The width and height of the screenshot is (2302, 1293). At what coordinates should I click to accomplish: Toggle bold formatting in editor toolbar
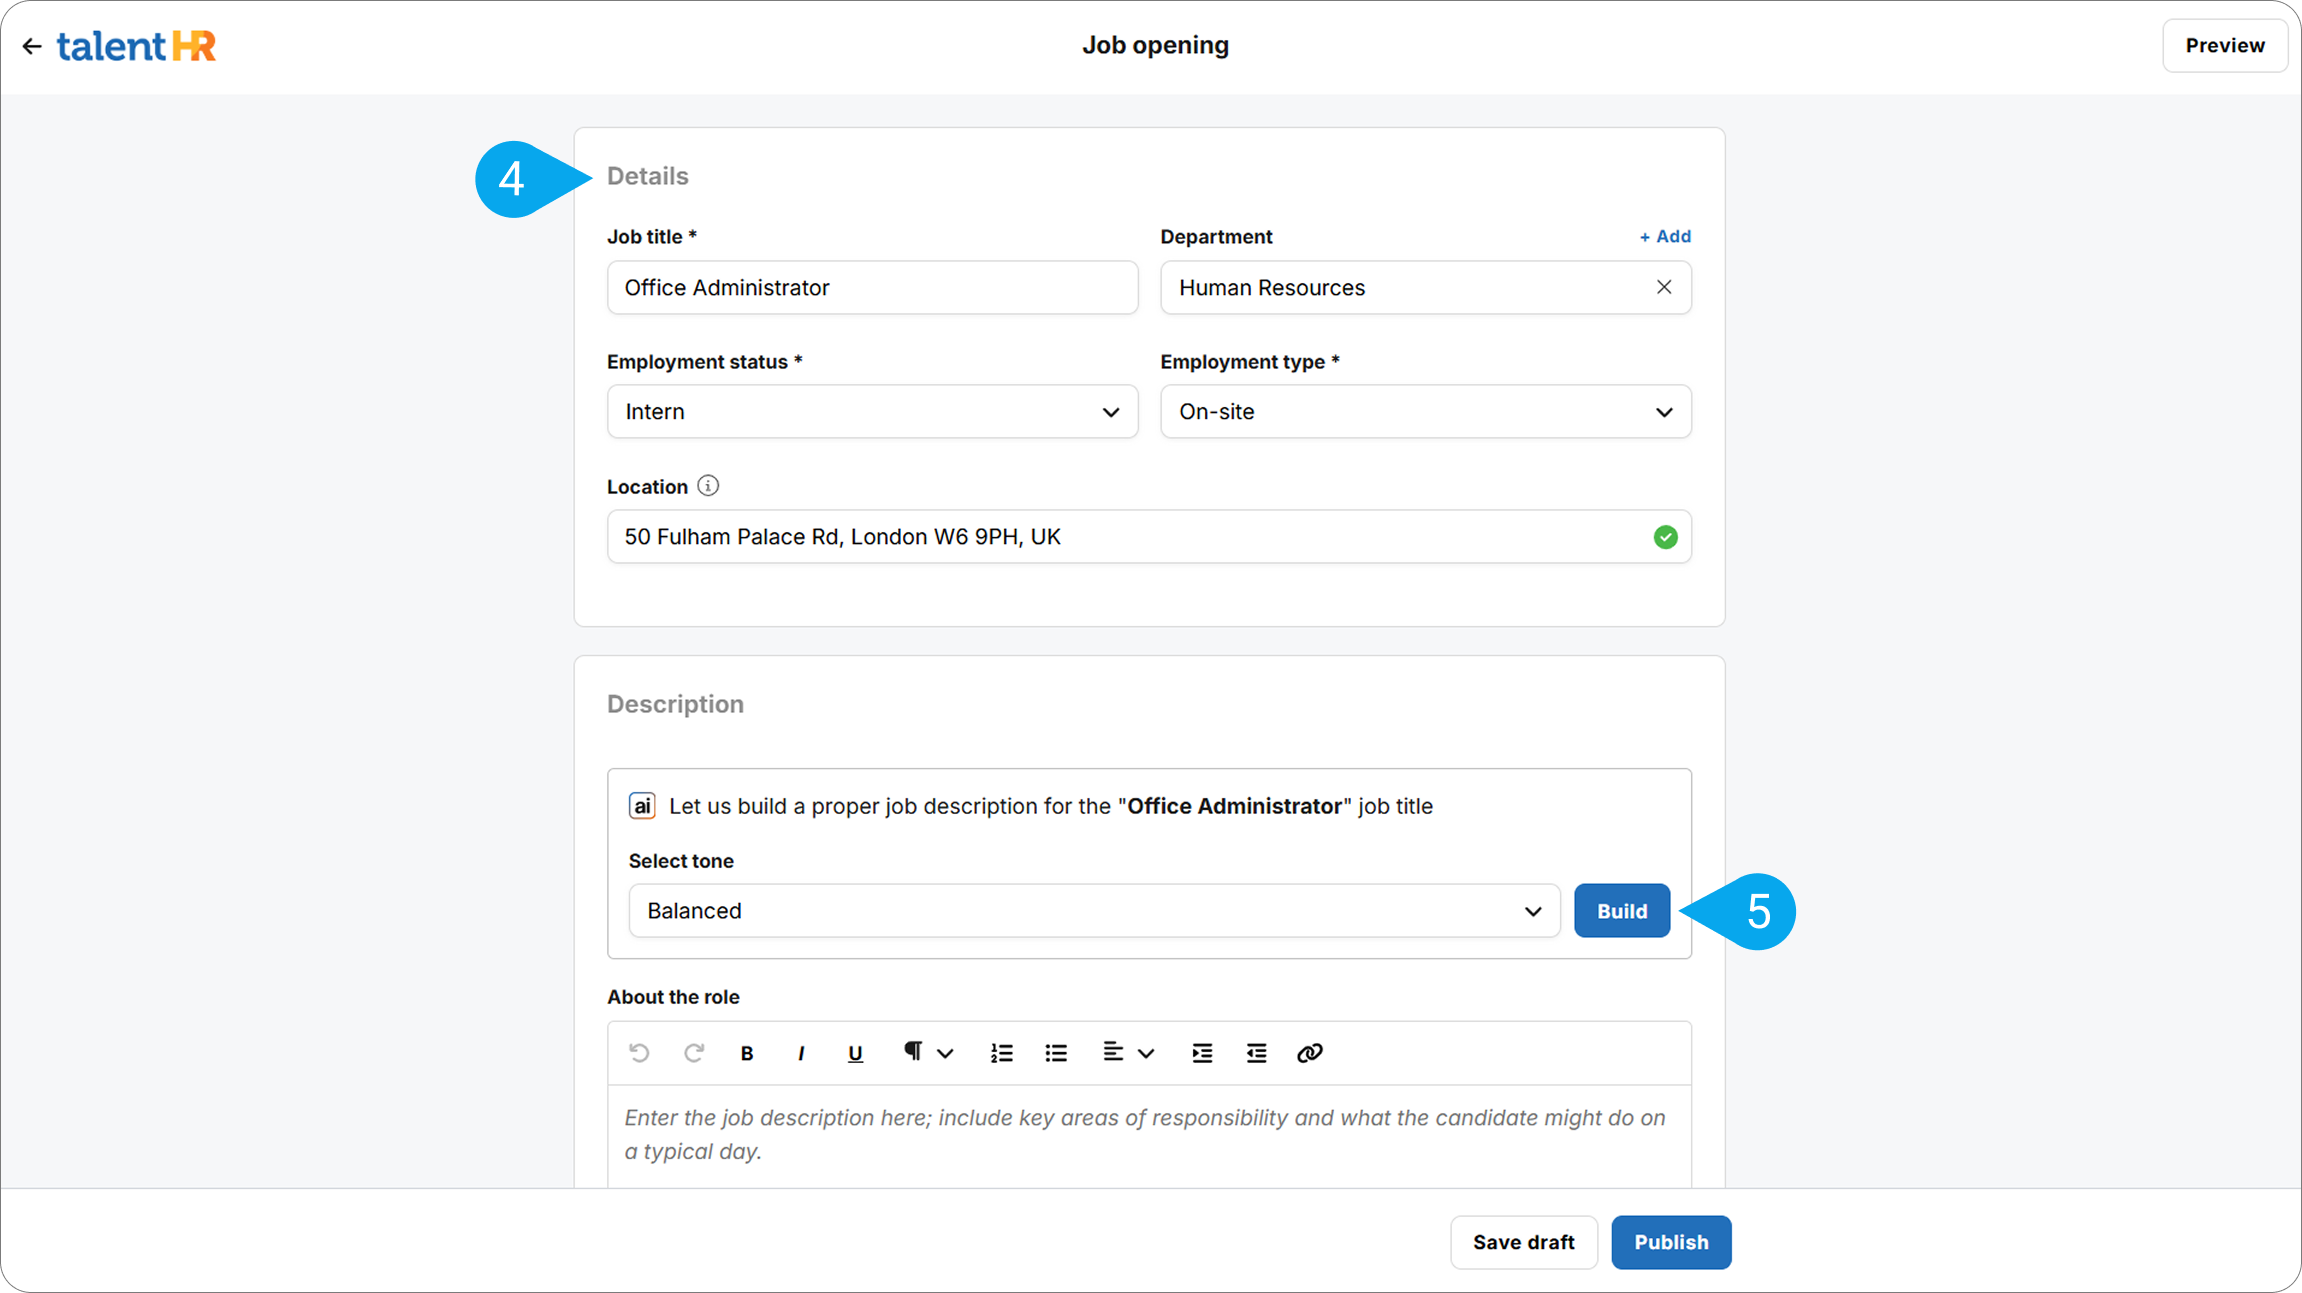pos(746,1053)
